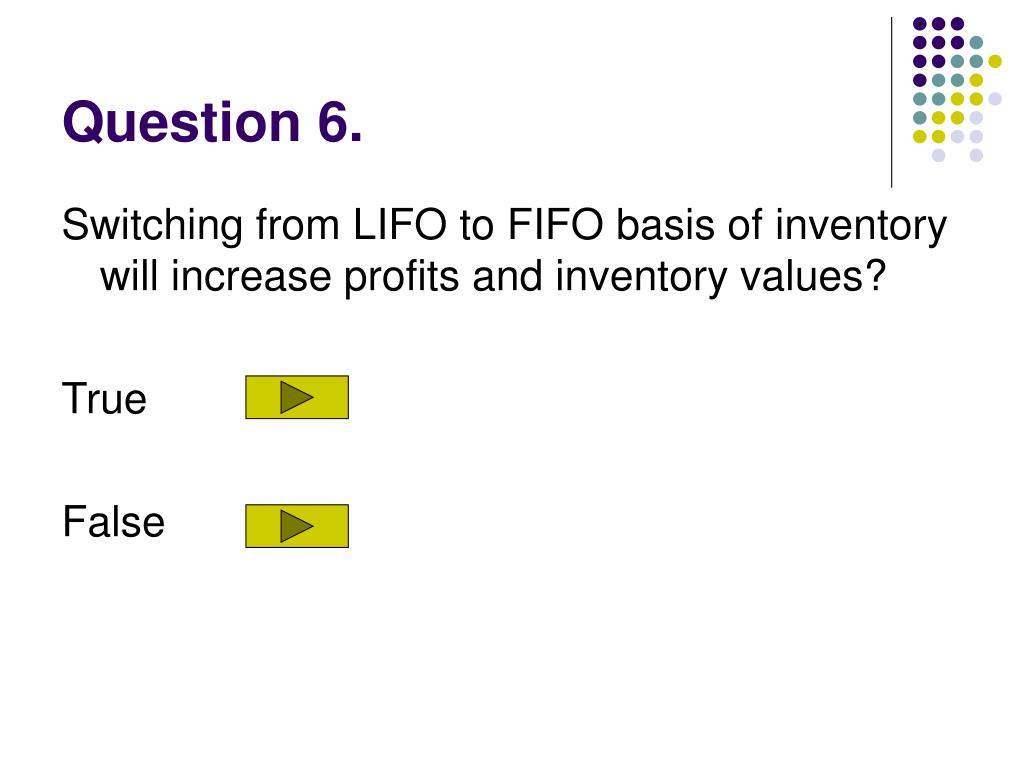The height and width of the screenshot is (768, 1024).
Task: Click the lone purple dot in fourth dot row
Action: [920, 80]
